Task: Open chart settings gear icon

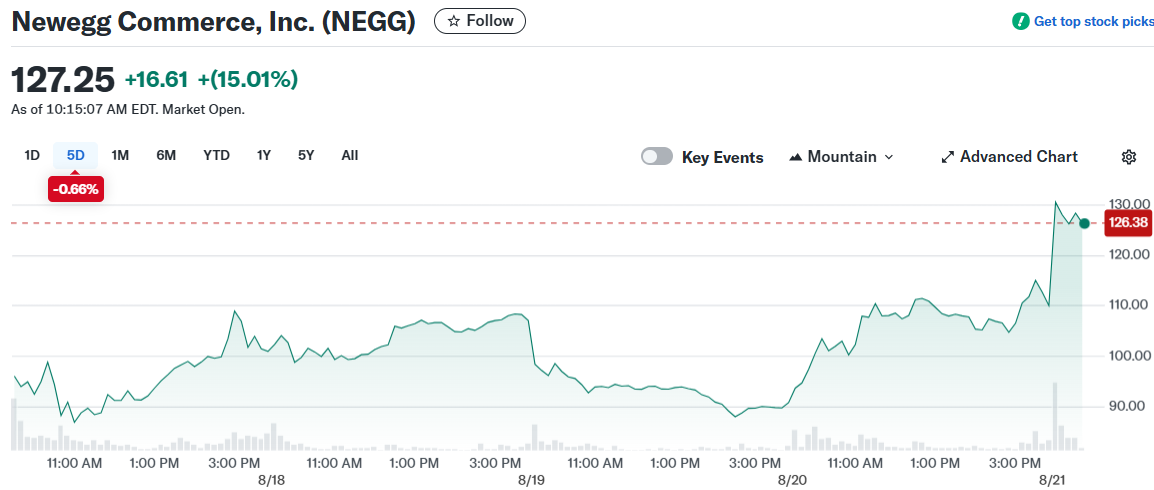Action: 1129,157
